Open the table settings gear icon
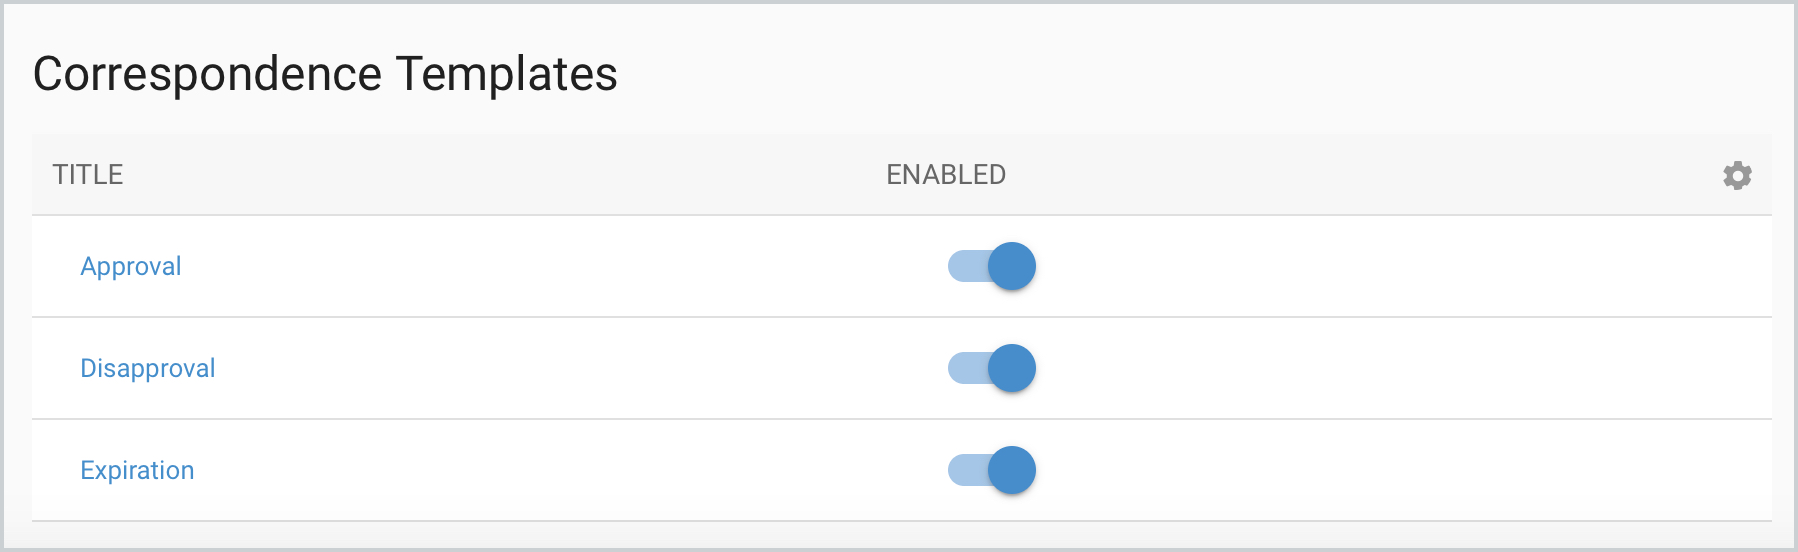The width and height of the screenshot is (1798, 552). pyautogui.click(x=1737, y=175)
